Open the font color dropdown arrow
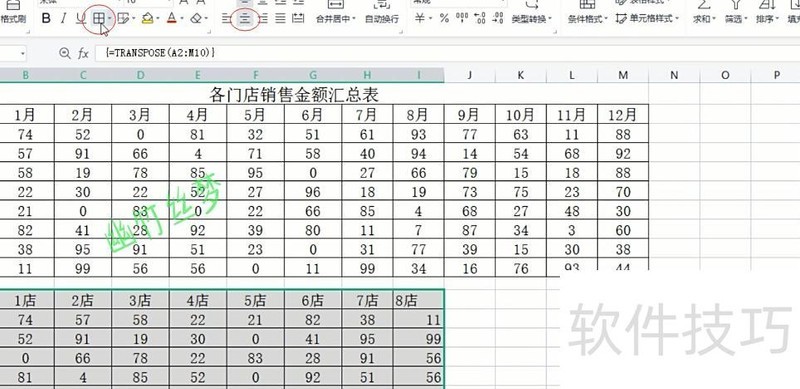 pyautogui.click(x=182, y=19)
